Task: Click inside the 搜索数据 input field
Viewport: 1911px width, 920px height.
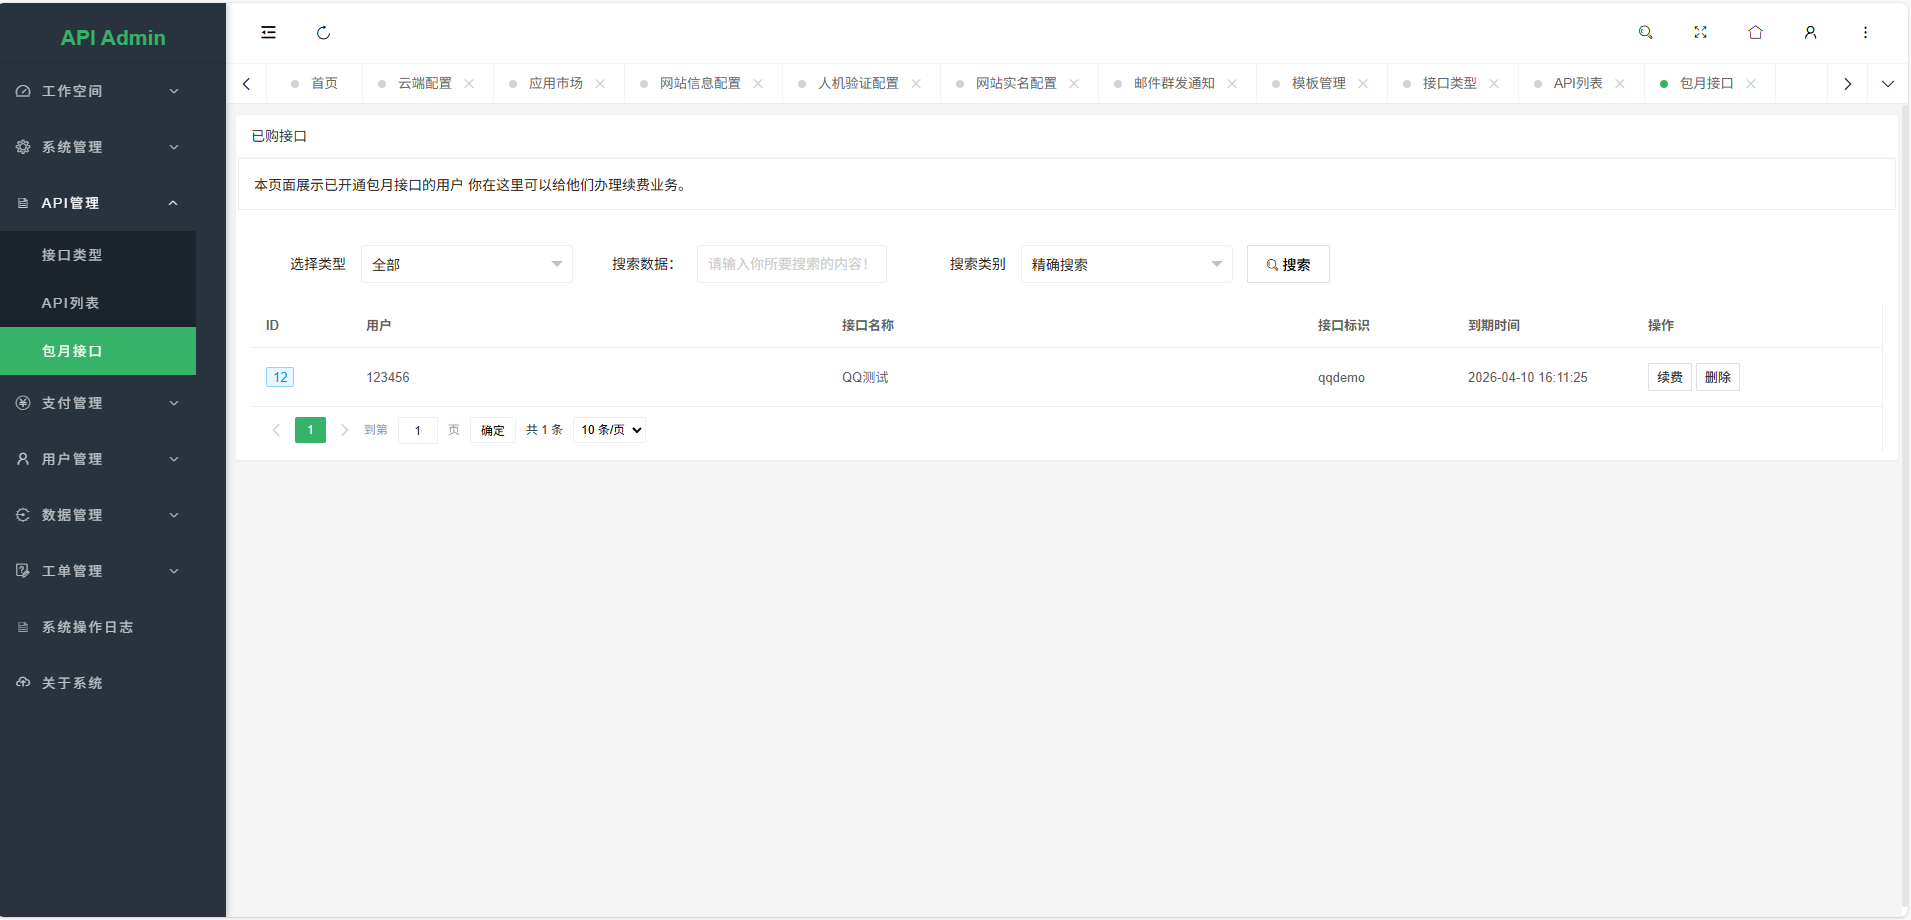Action: [x=790, y=263]
